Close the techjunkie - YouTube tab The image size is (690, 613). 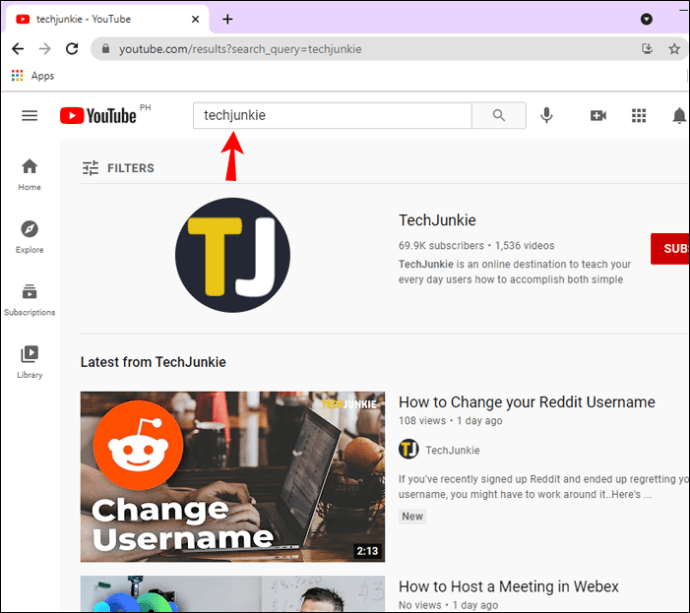(195, 19)
